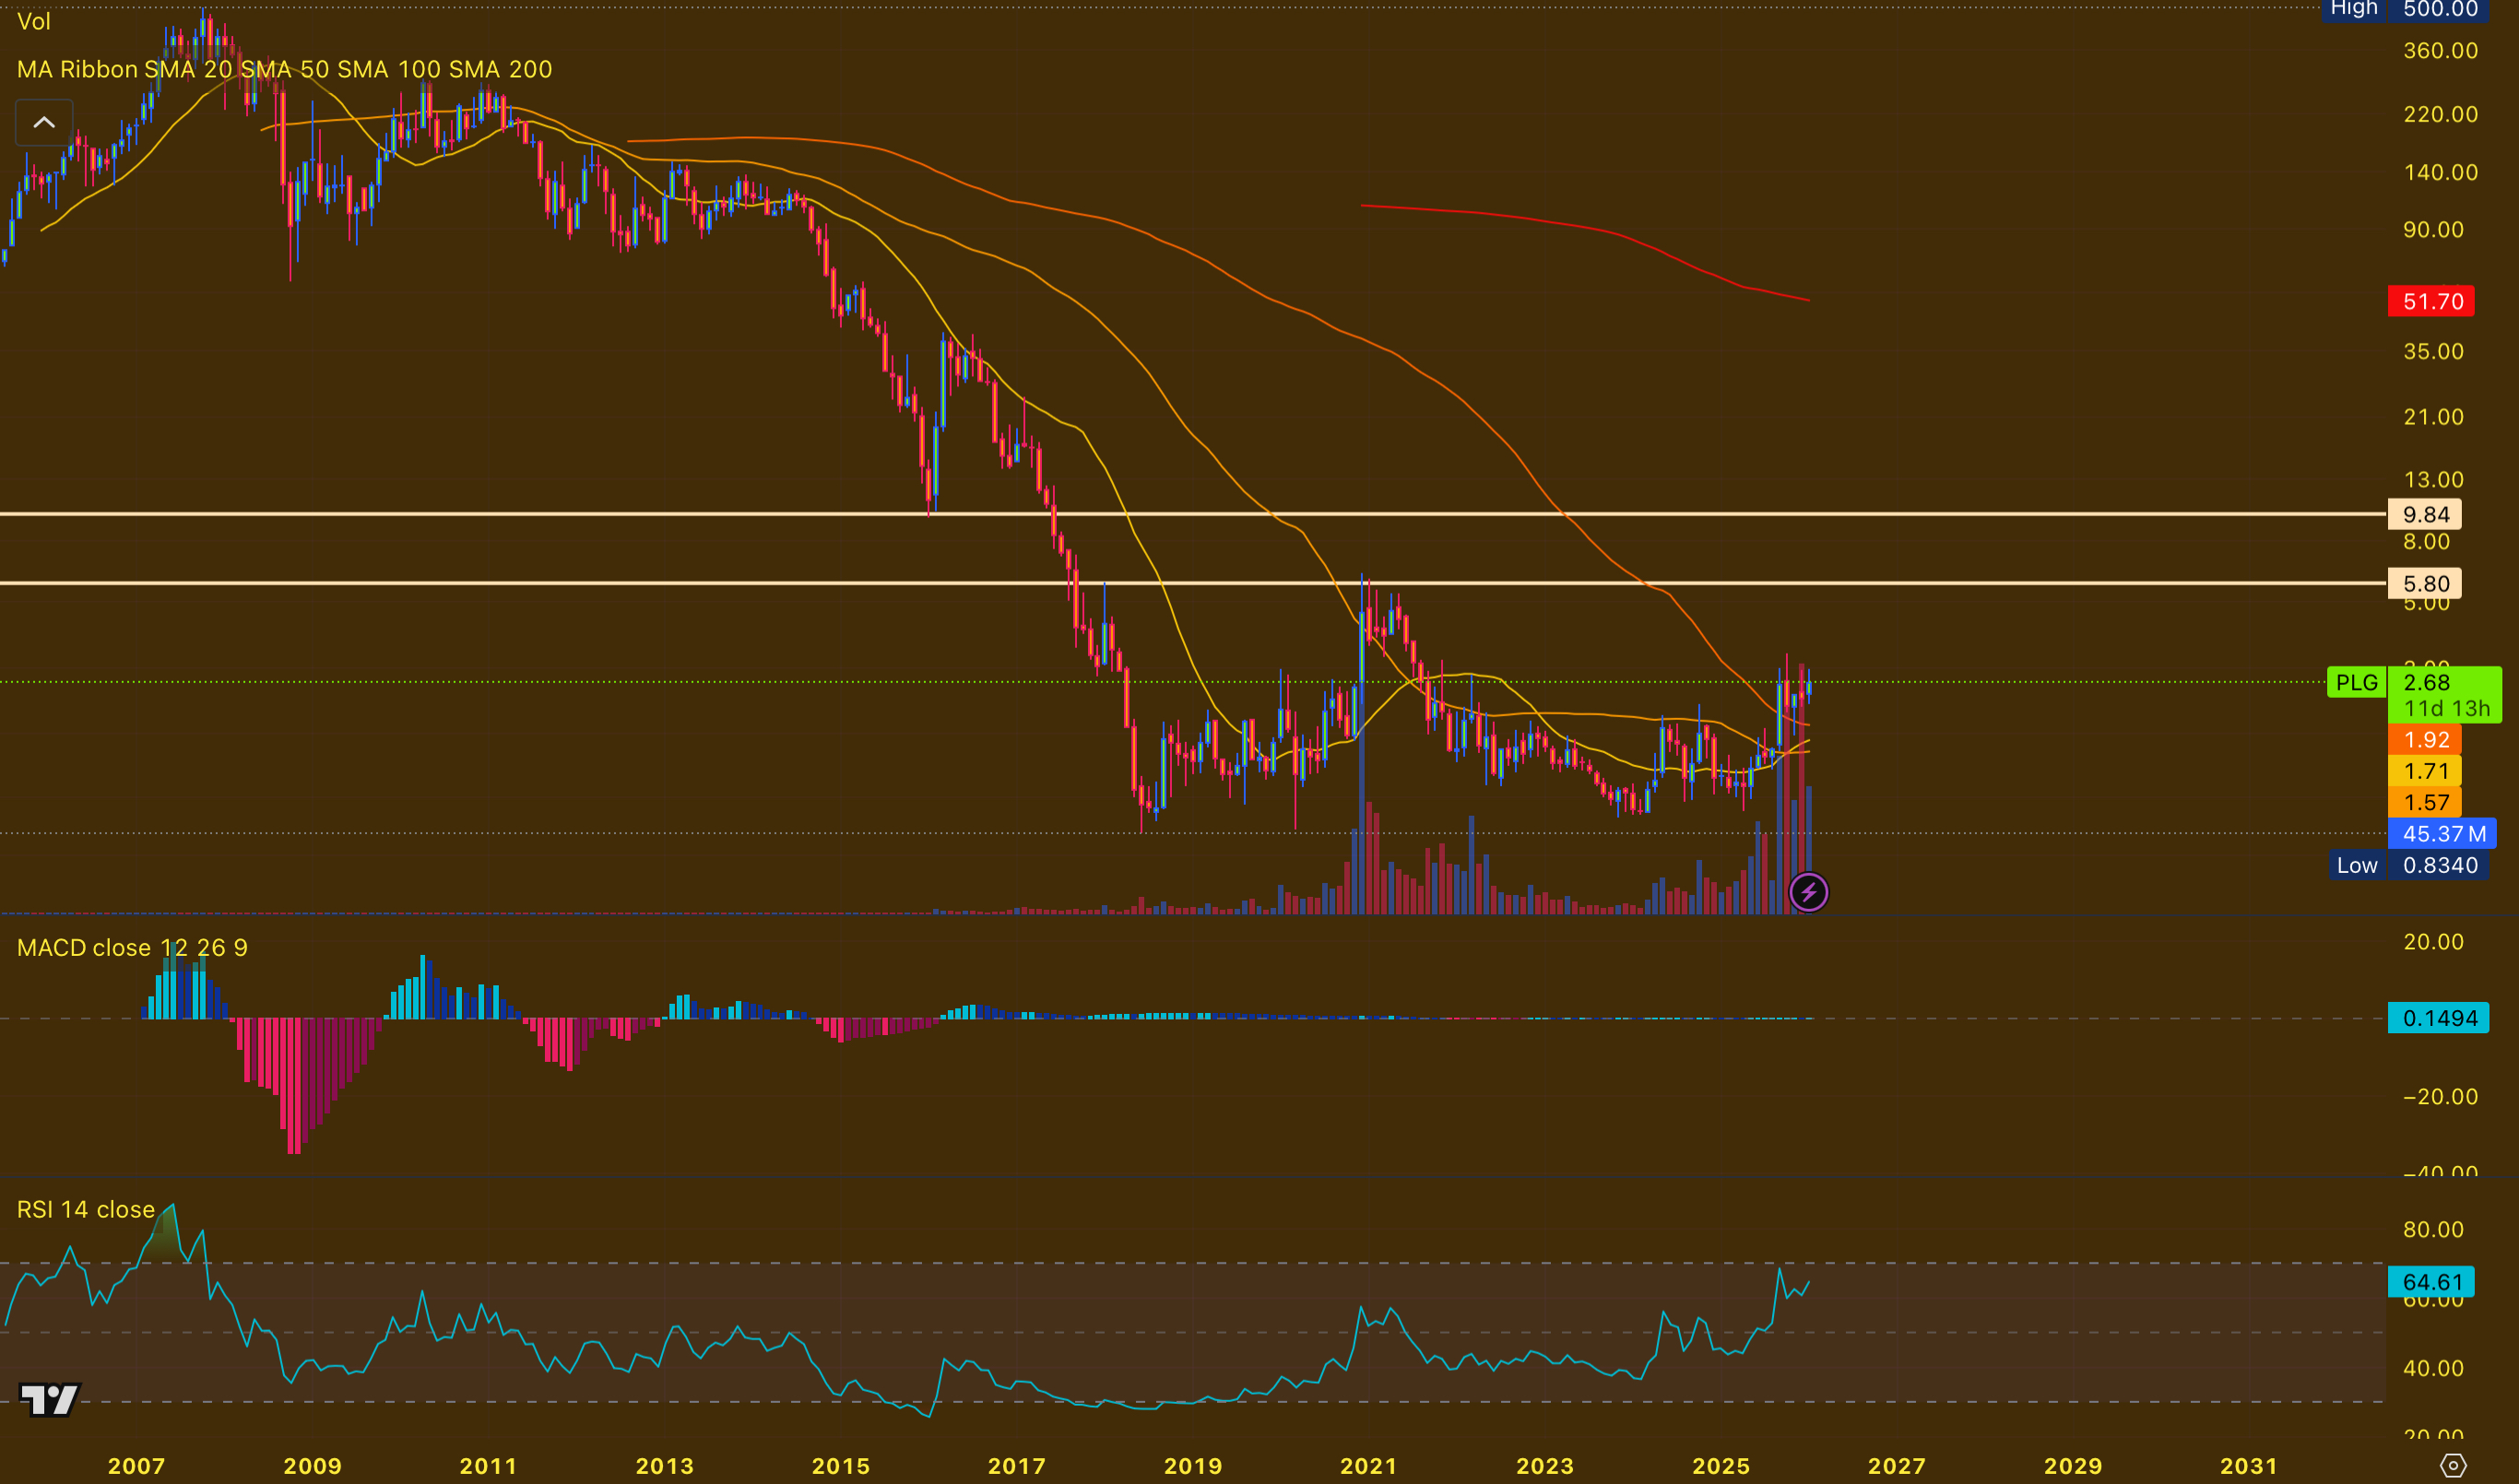Select the 5.80 horizontal line label
Viewport: 2519px width, 1484px height.
pyautogui.click(x=2425, y=583)
